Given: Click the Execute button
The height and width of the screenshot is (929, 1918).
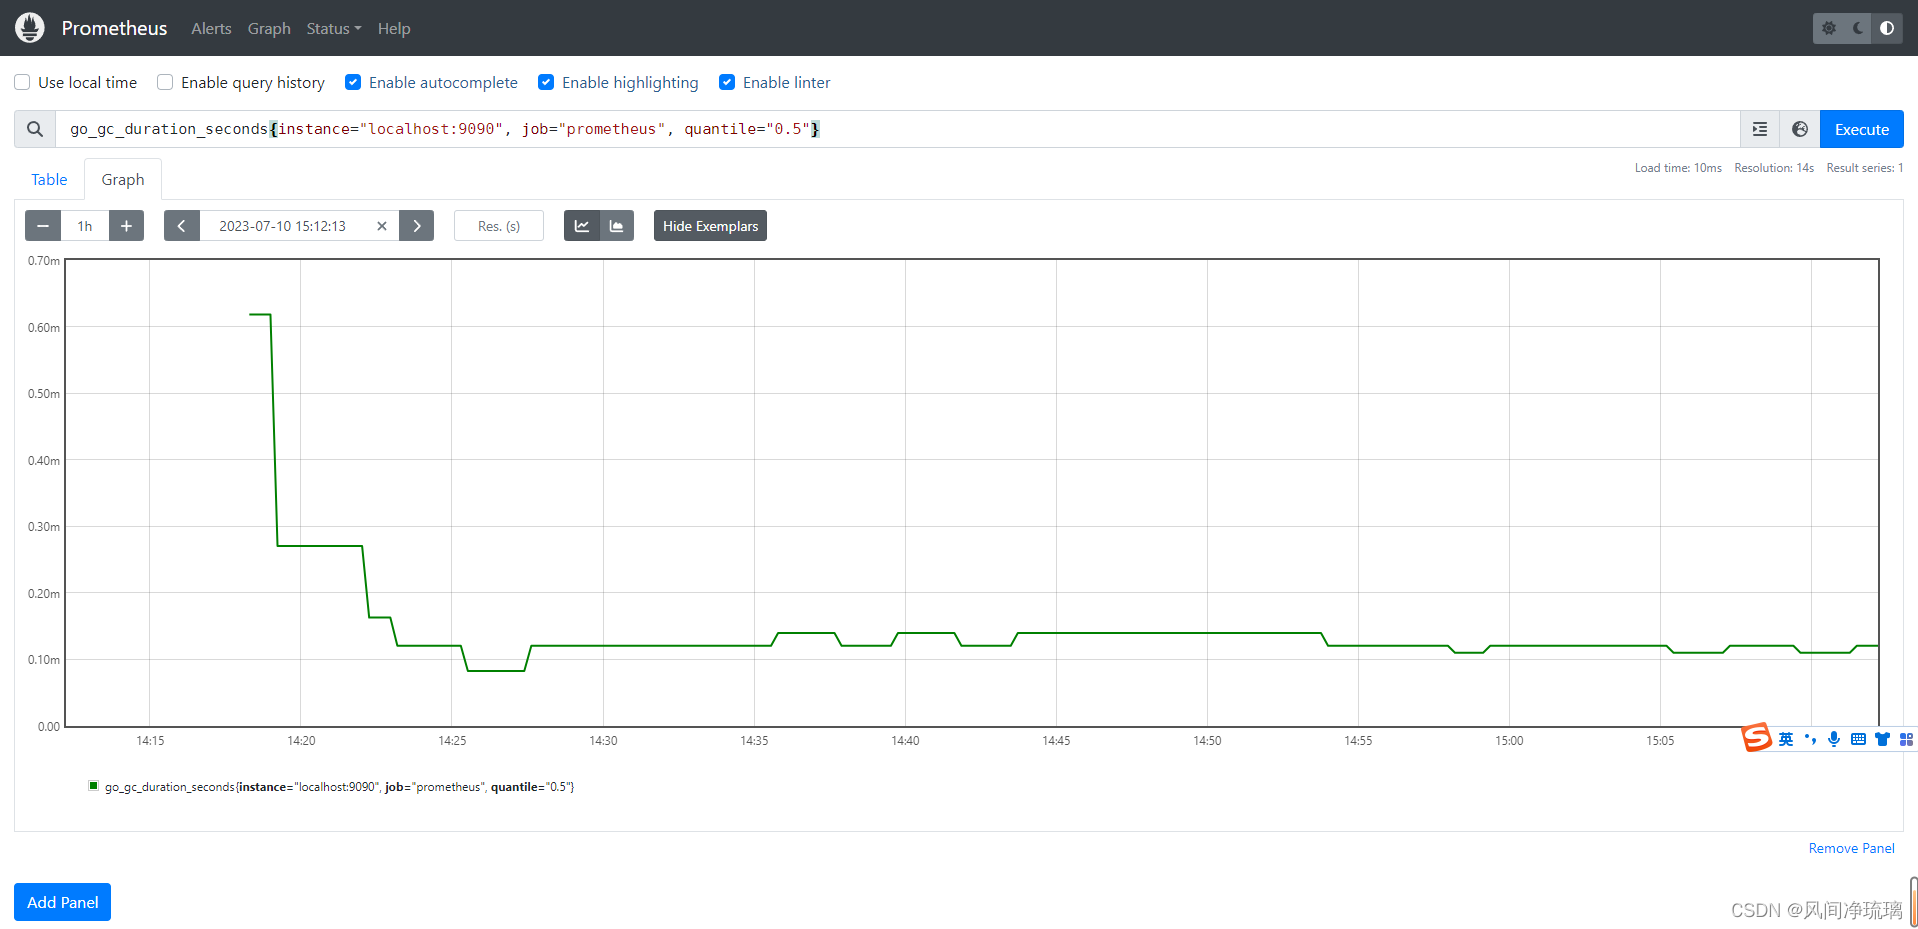Looking at the screenshot, I should [x=1861, y=129].
